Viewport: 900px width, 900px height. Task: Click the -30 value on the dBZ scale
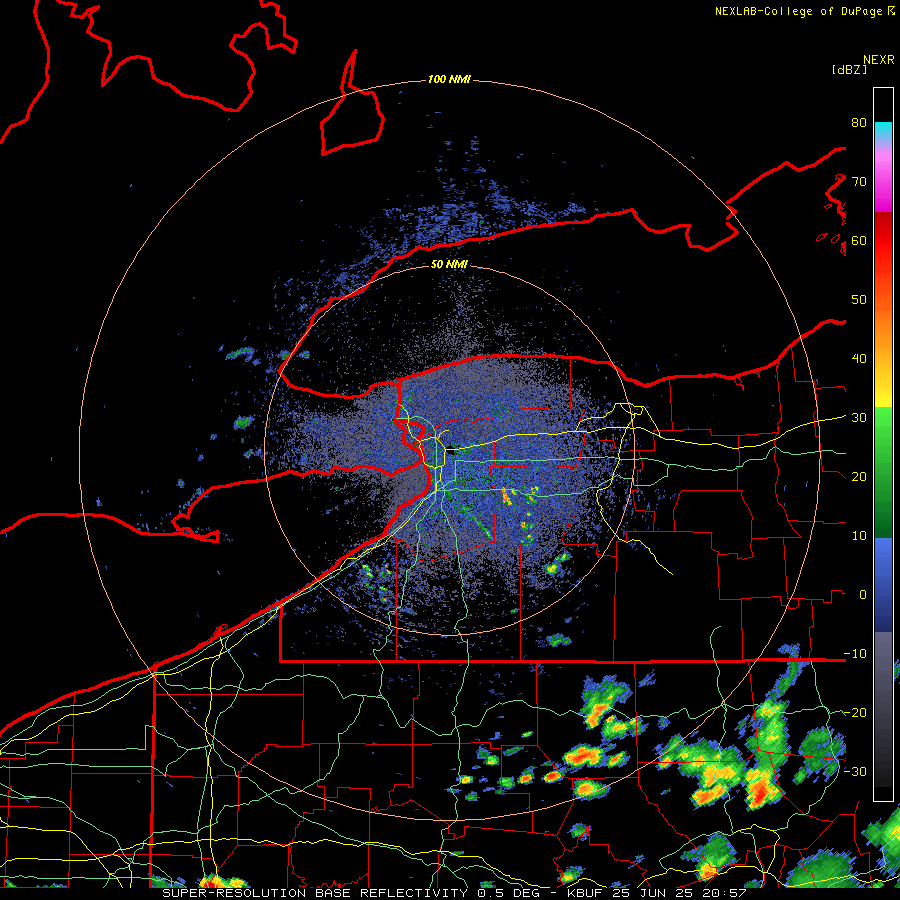point(855,771)
